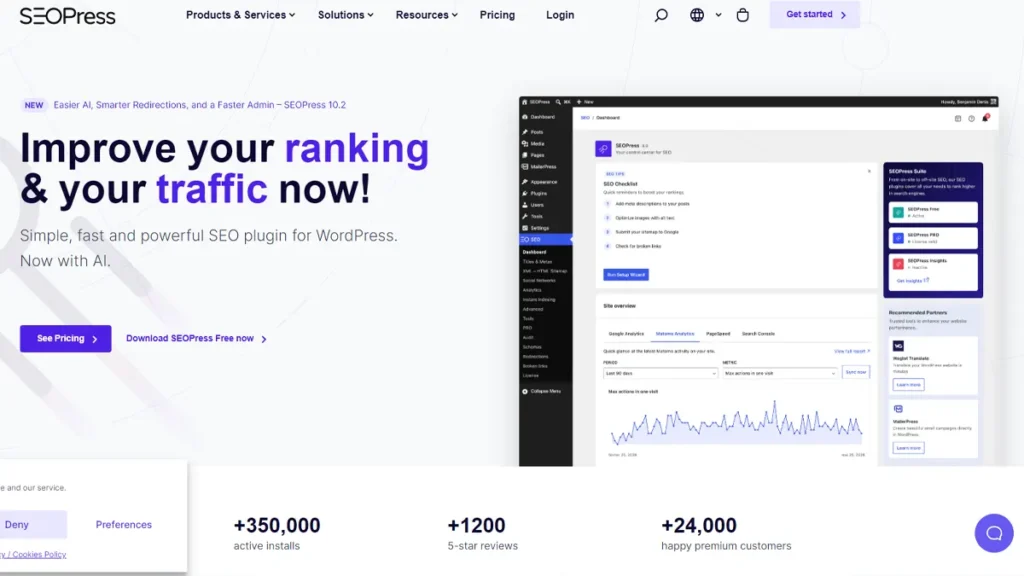Click the bell notification icon in dashboard preview
Image resolution: width=1024 pixels, height=576 pixels.
[x=985, y=118]
